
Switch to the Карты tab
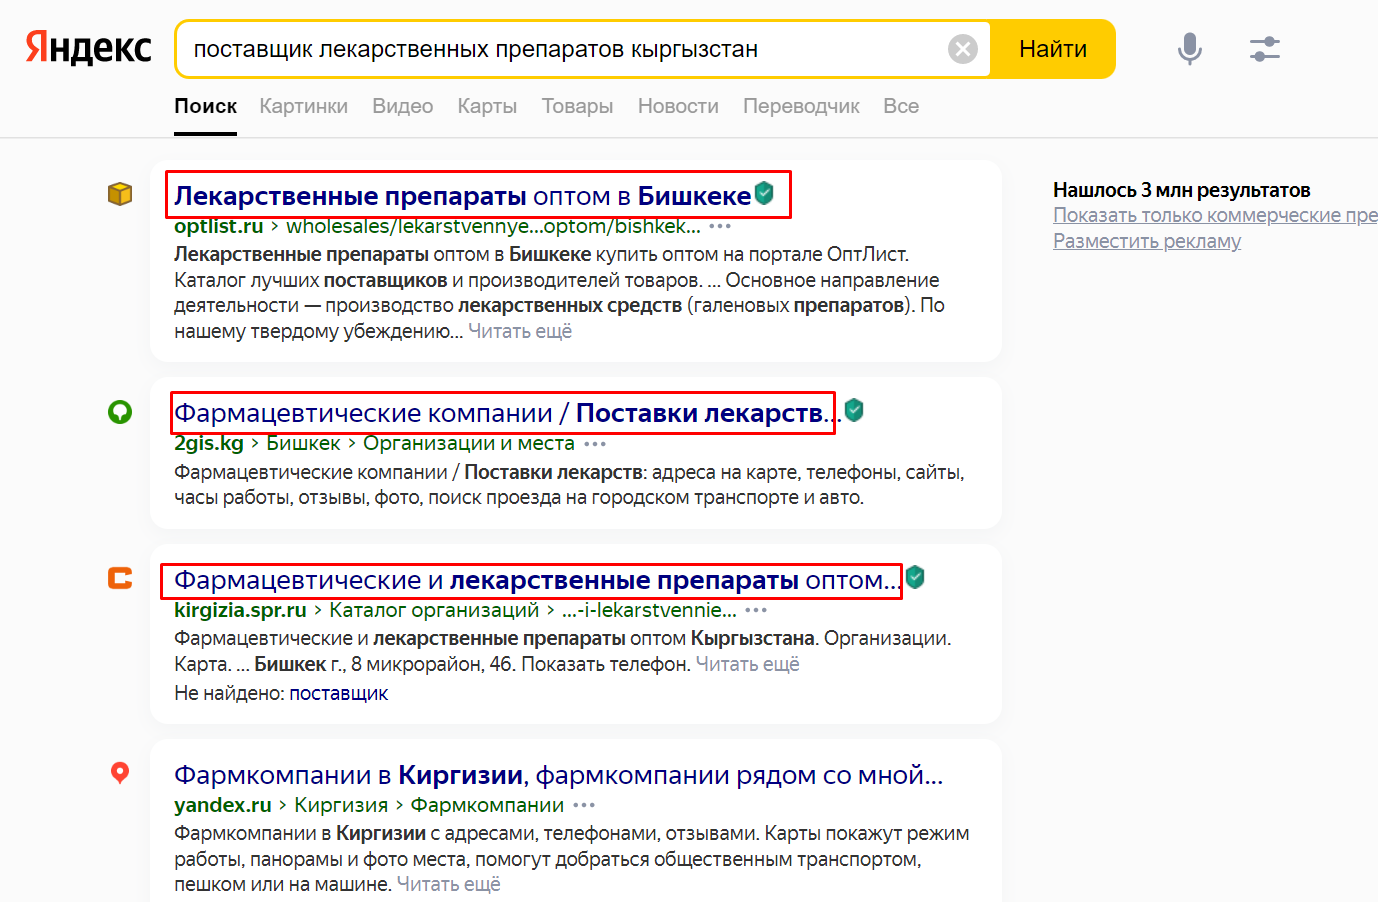pyautogui.click(x=487, y=106)
